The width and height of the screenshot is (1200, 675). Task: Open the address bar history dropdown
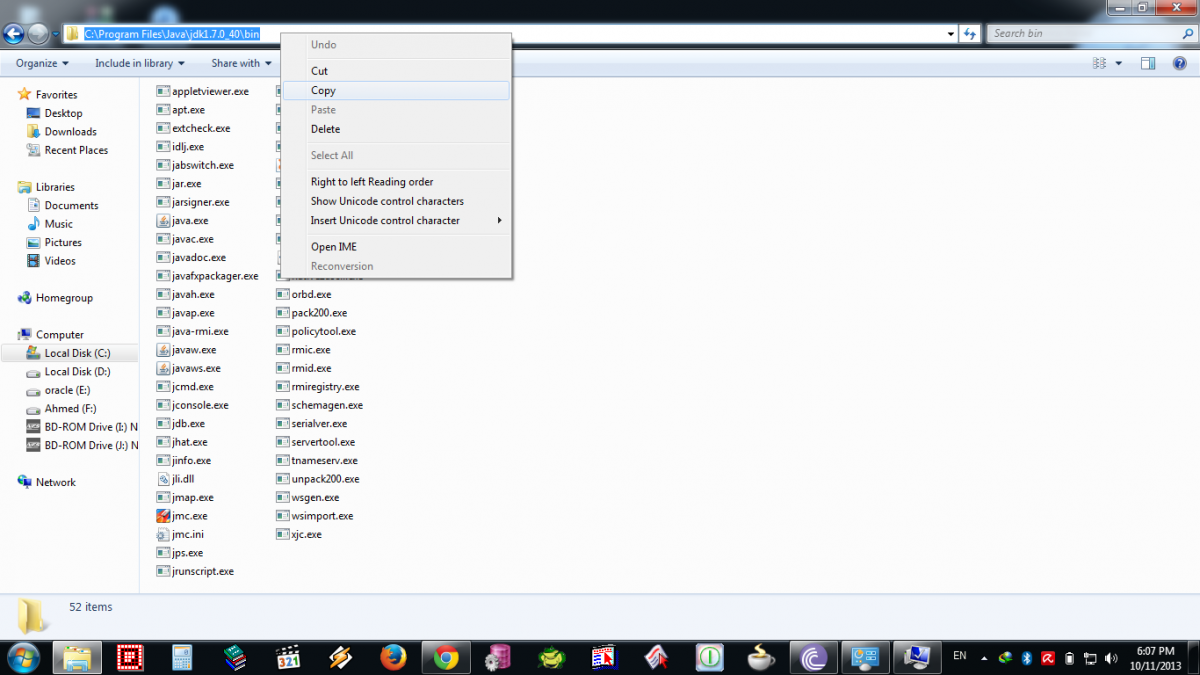click(x=950, y=33)
